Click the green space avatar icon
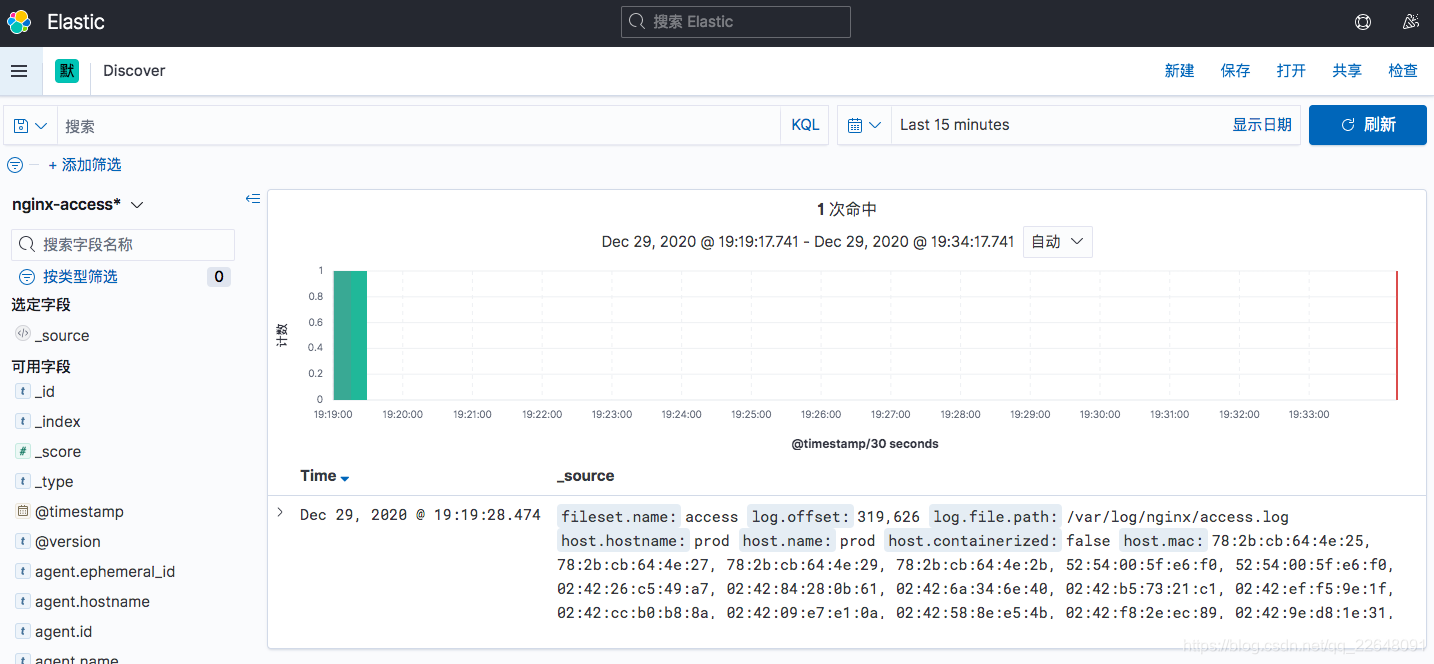1434x664 pixels. coord(67,71)
